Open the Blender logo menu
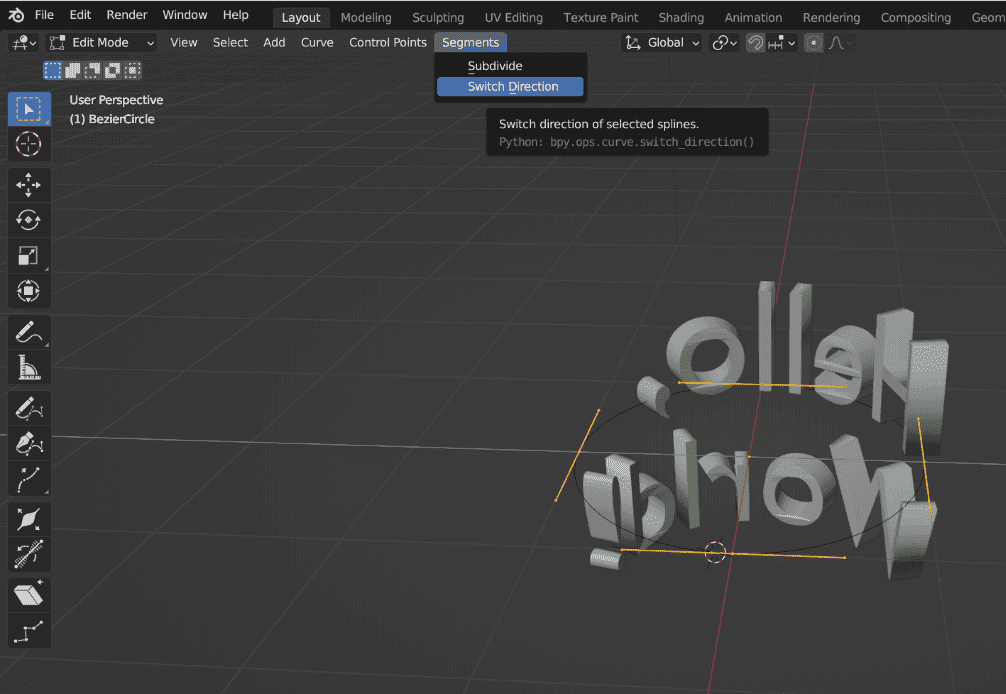Image resolution: width=1006 pixels, height=694 pixels. [16, 15]
